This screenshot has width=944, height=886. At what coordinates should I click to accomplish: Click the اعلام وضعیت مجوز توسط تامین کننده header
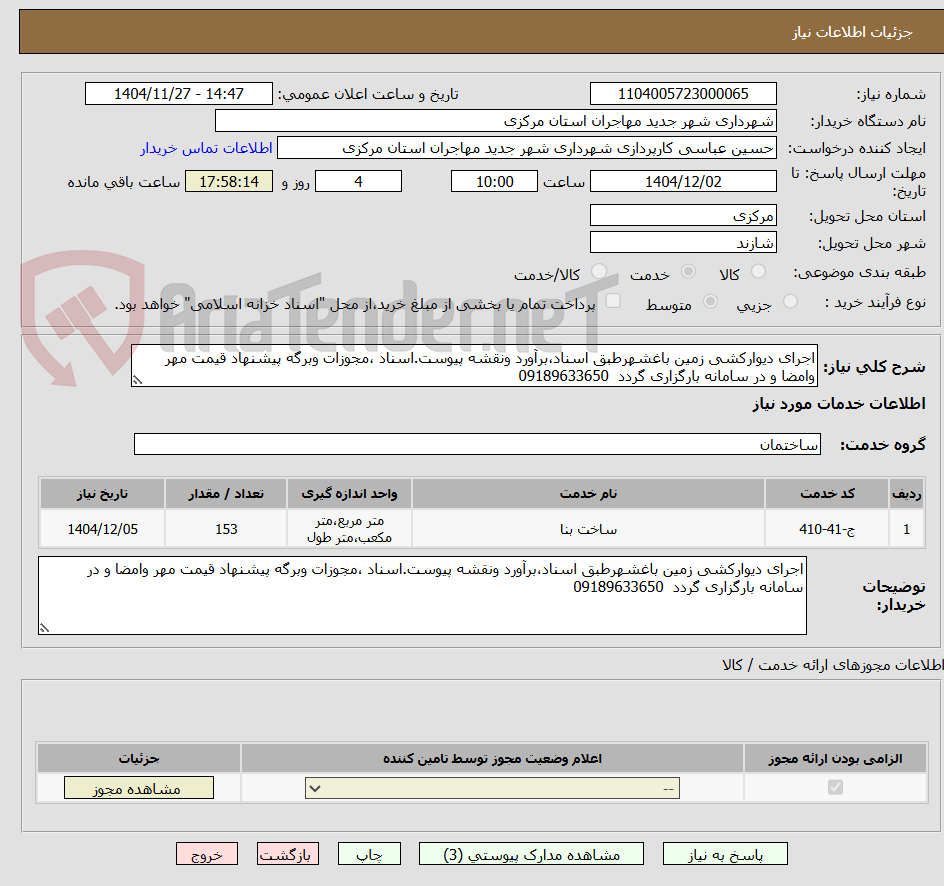coord(492,758)
